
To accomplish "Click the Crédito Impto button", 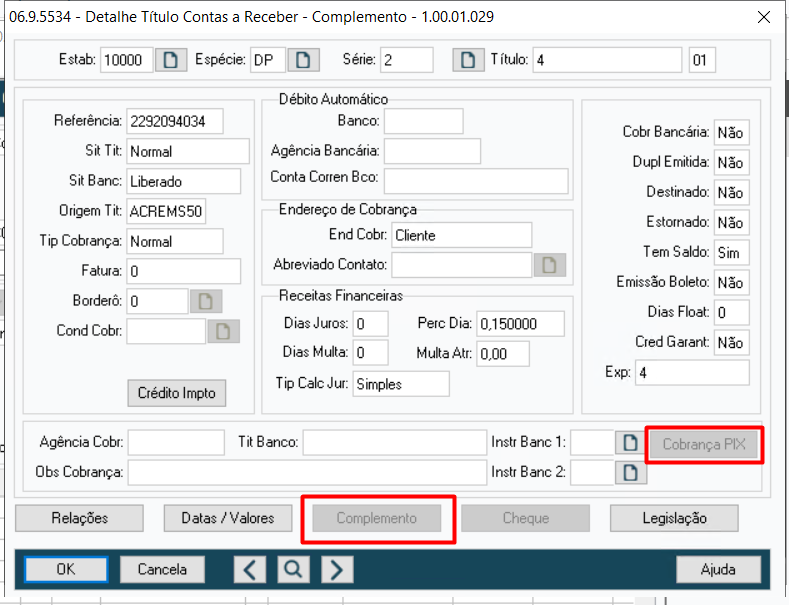I will (177, 393).
